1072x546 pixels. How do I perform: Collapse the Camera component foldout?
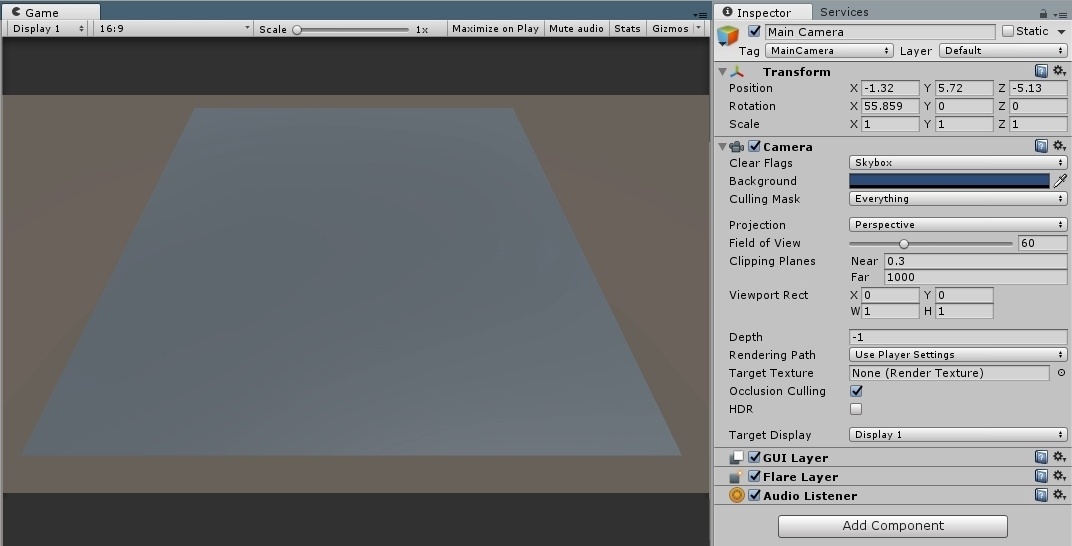tap(722, 147)
